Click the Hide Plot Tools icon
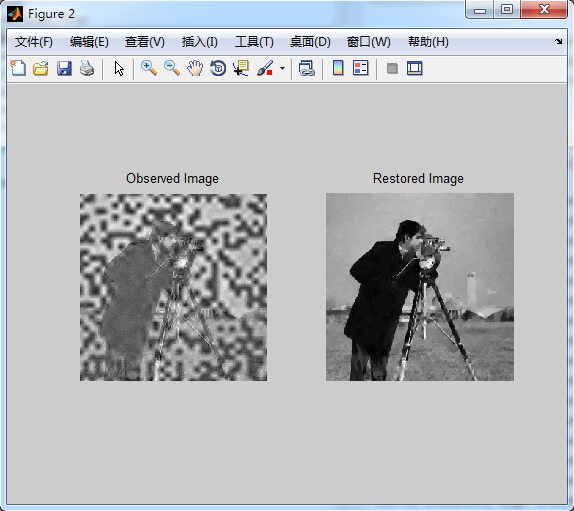The image size is (574, 511). [392, 68]
